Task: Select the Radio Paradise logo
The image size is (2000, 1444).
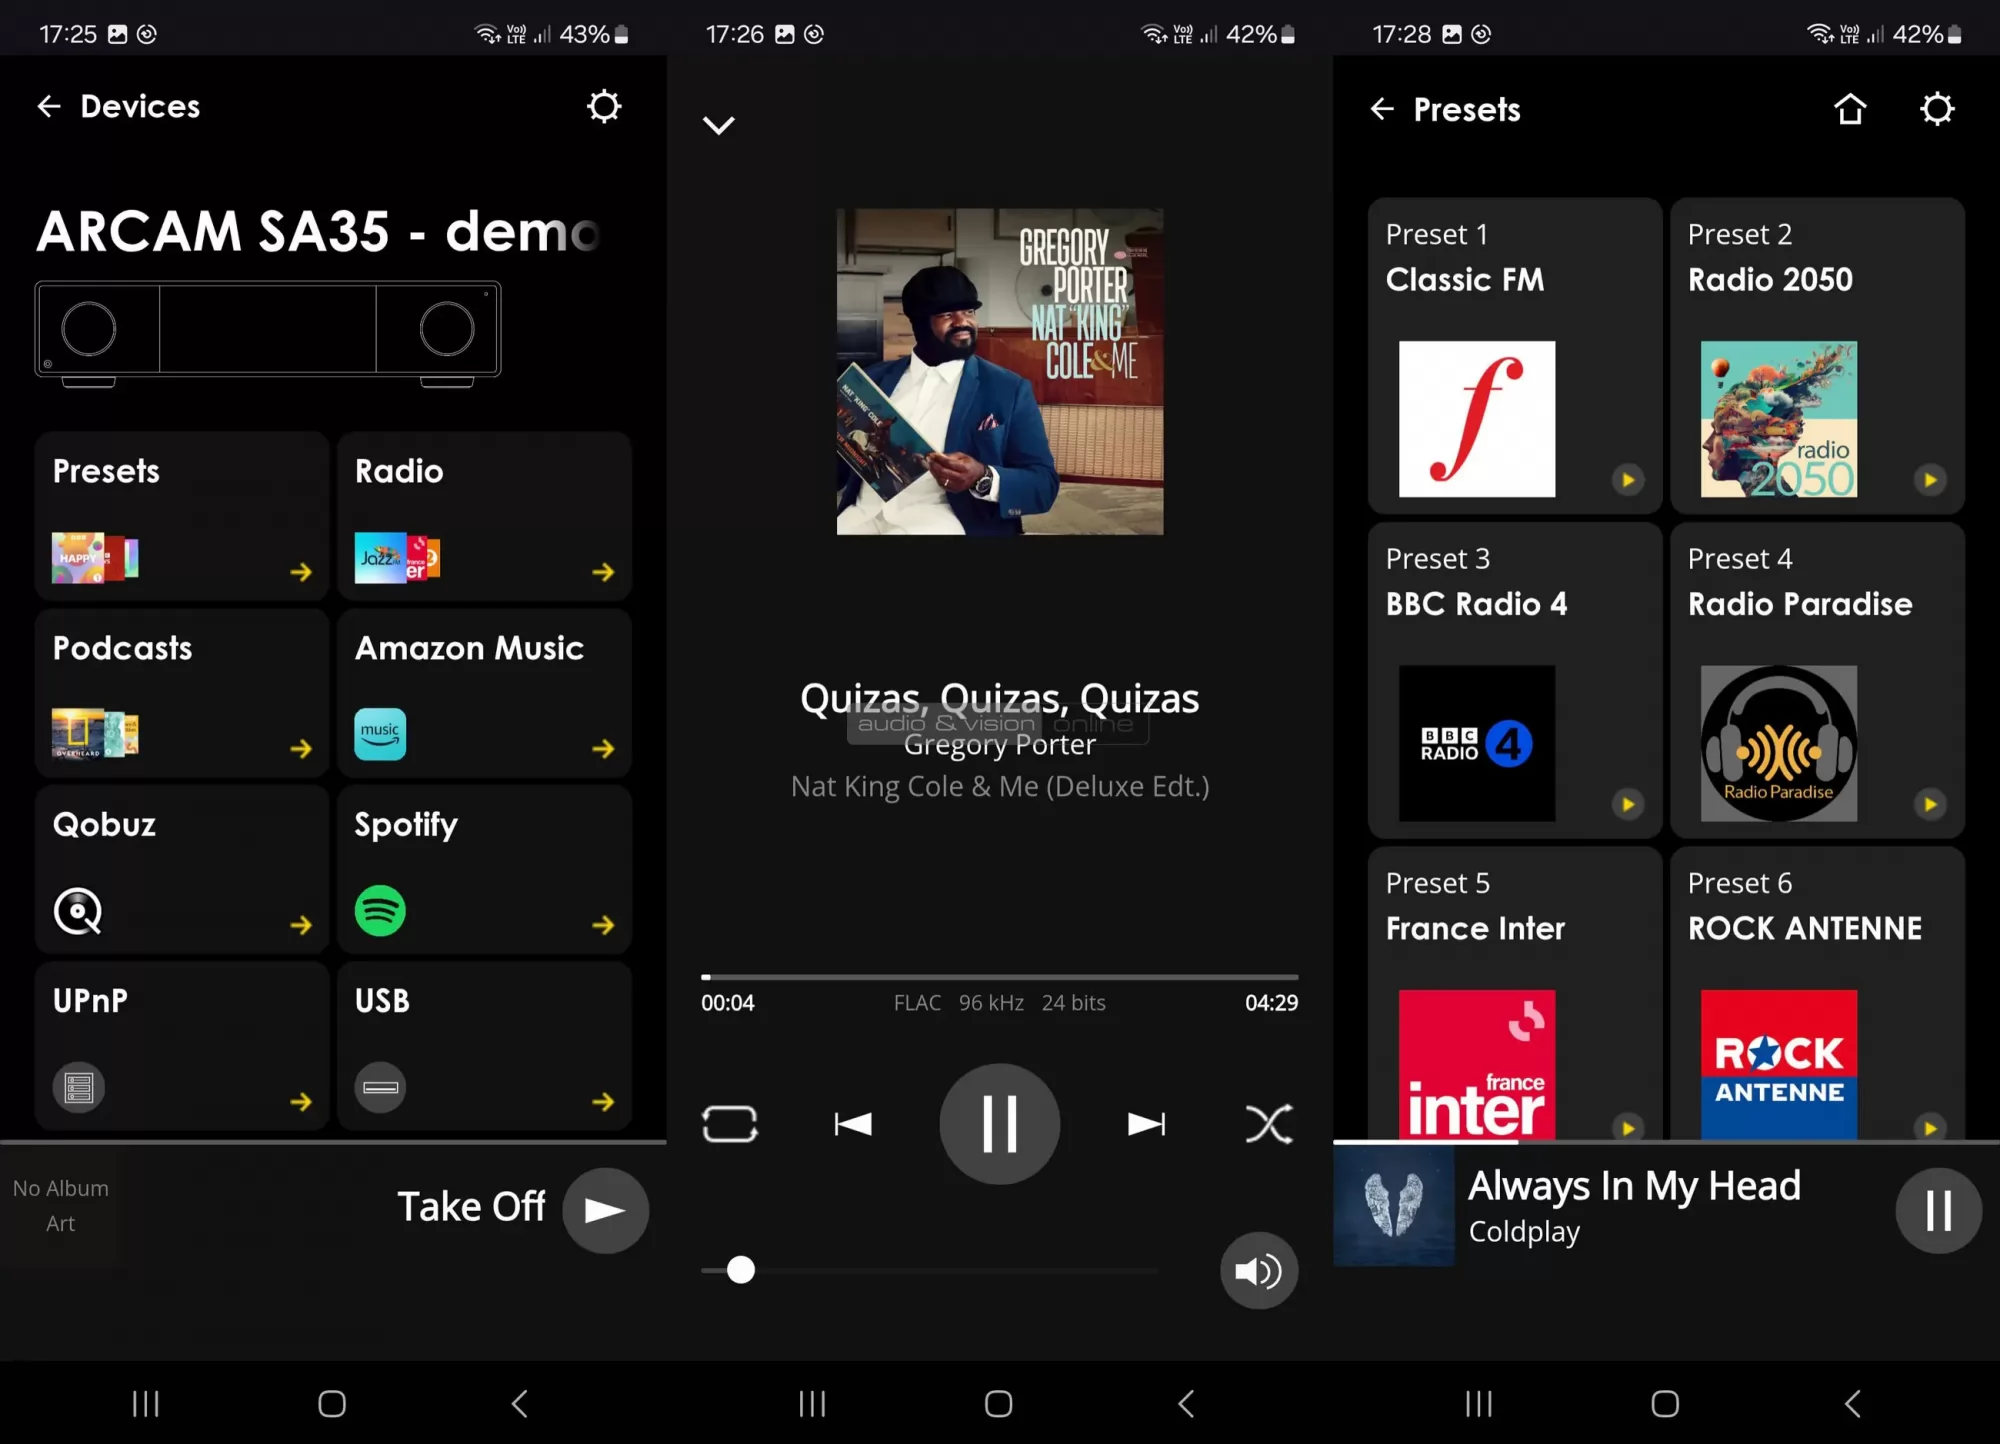Action: [x=1779, y=743]
